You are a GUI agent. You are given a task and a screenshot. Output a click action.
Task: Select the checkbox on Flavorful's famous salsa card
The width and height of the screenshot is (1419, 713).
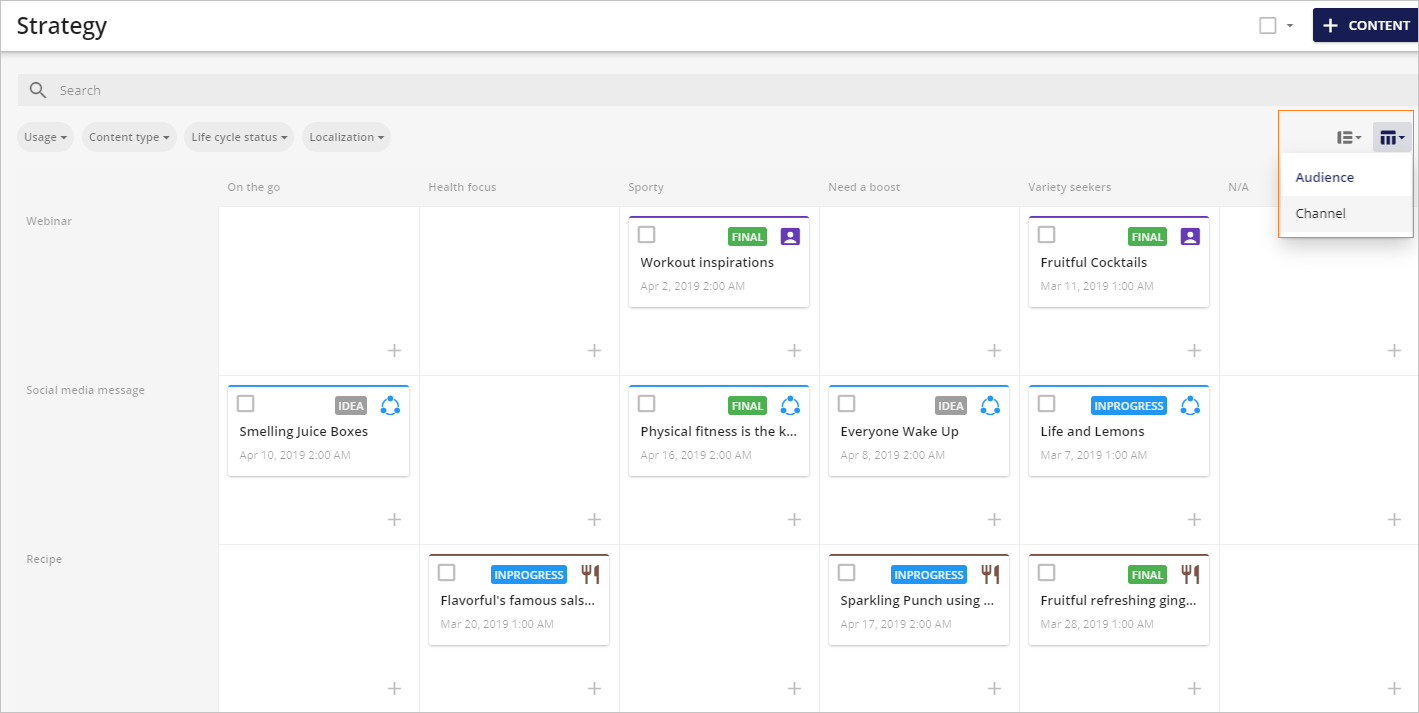tap(446, 573)
